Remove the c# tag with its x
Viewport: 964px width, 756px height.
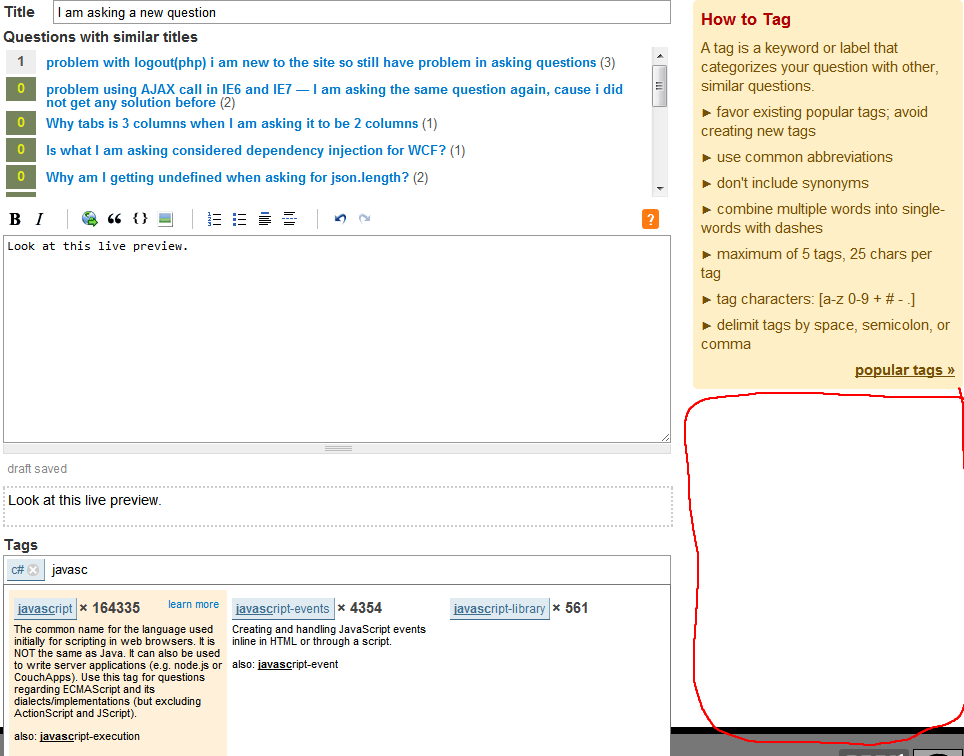click(33, 570)
